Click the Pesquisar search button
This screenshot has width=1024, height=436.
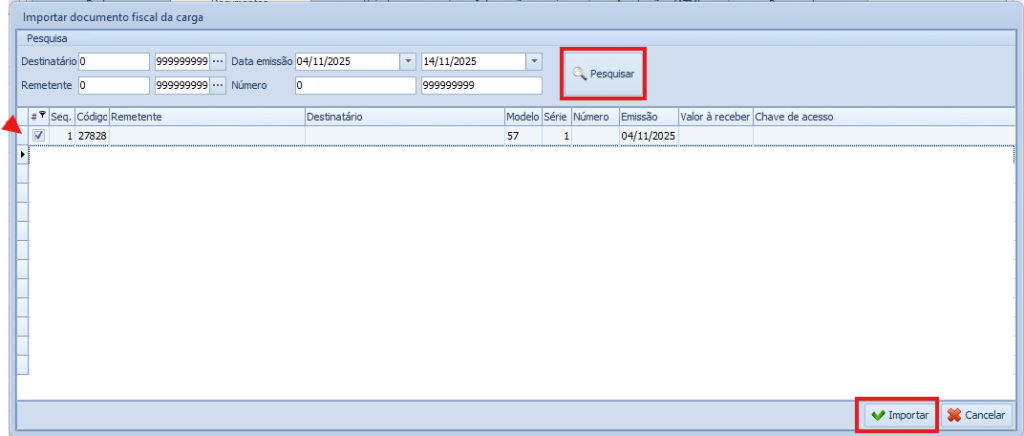[603, 74]
